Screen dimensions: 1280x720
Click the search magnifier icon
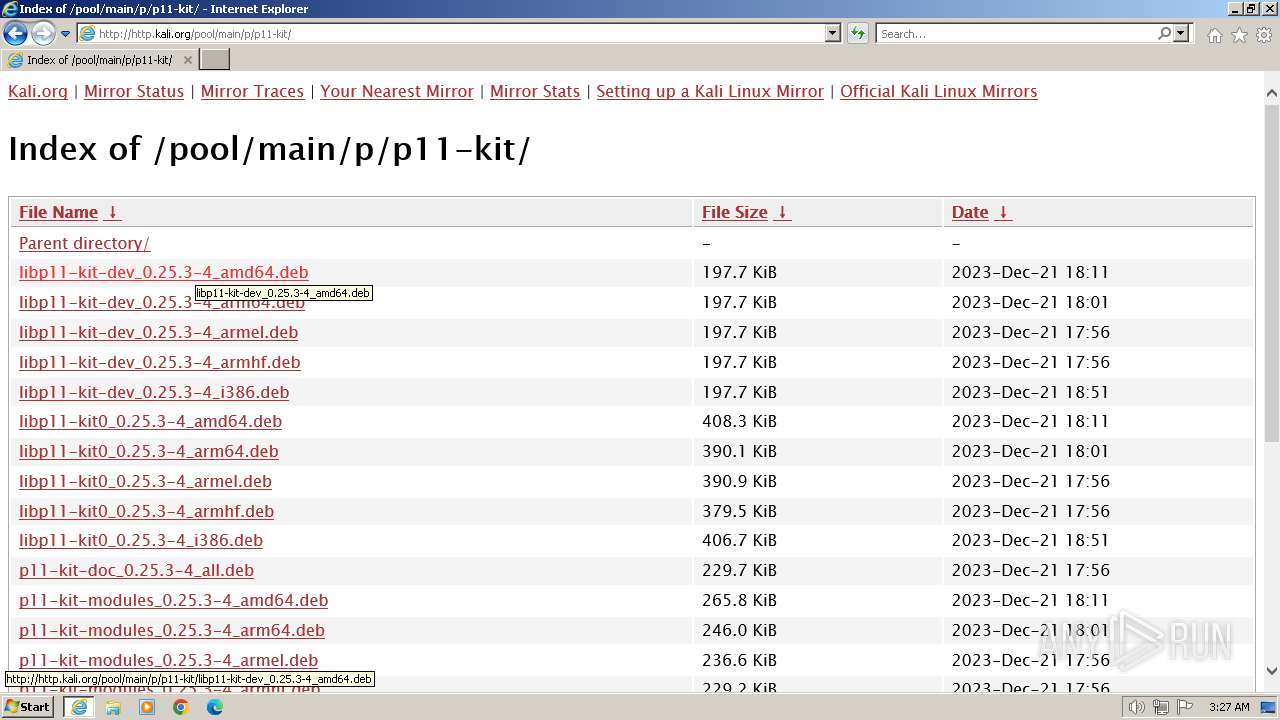pyautogui.click(x=1164, y=33)
